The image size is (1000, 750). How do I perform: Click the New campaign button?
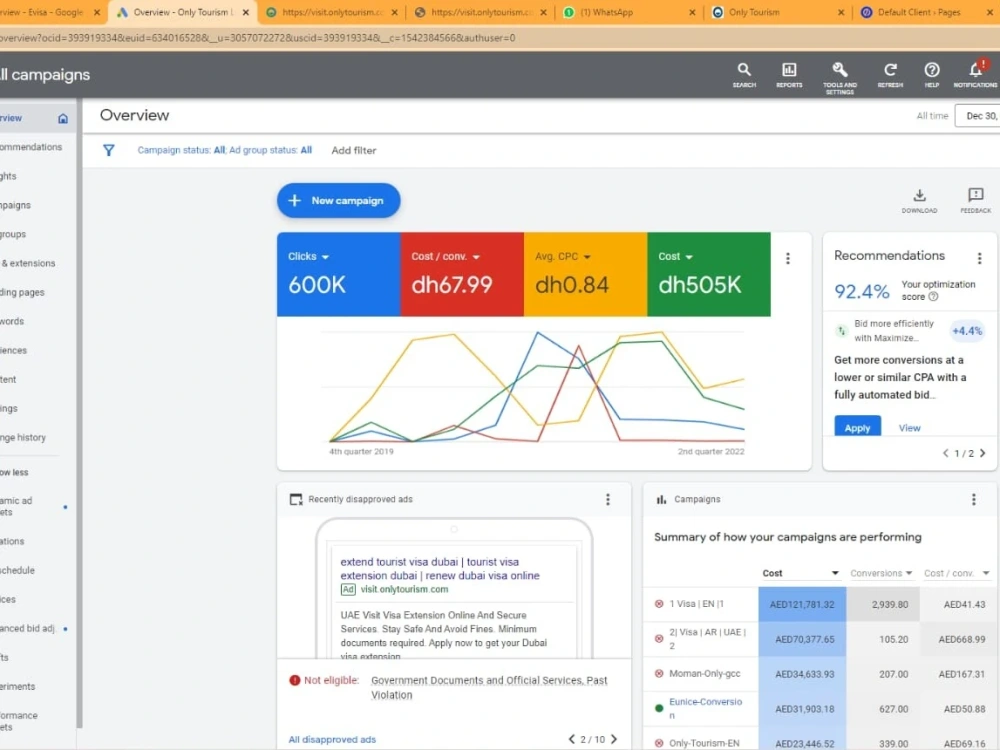pyautogui.click(x=339, y=200)
